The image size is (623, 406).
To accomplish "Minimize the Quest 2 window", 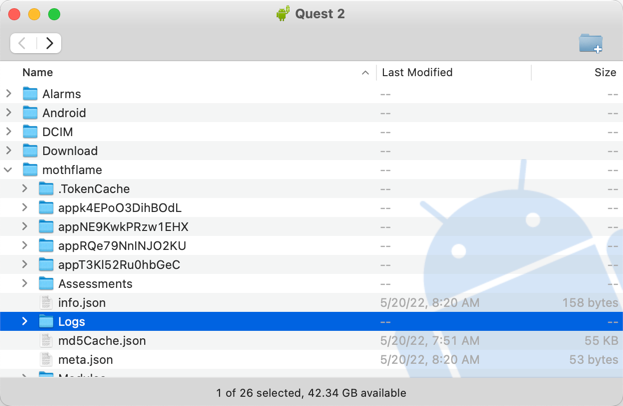I will [34, 14].
